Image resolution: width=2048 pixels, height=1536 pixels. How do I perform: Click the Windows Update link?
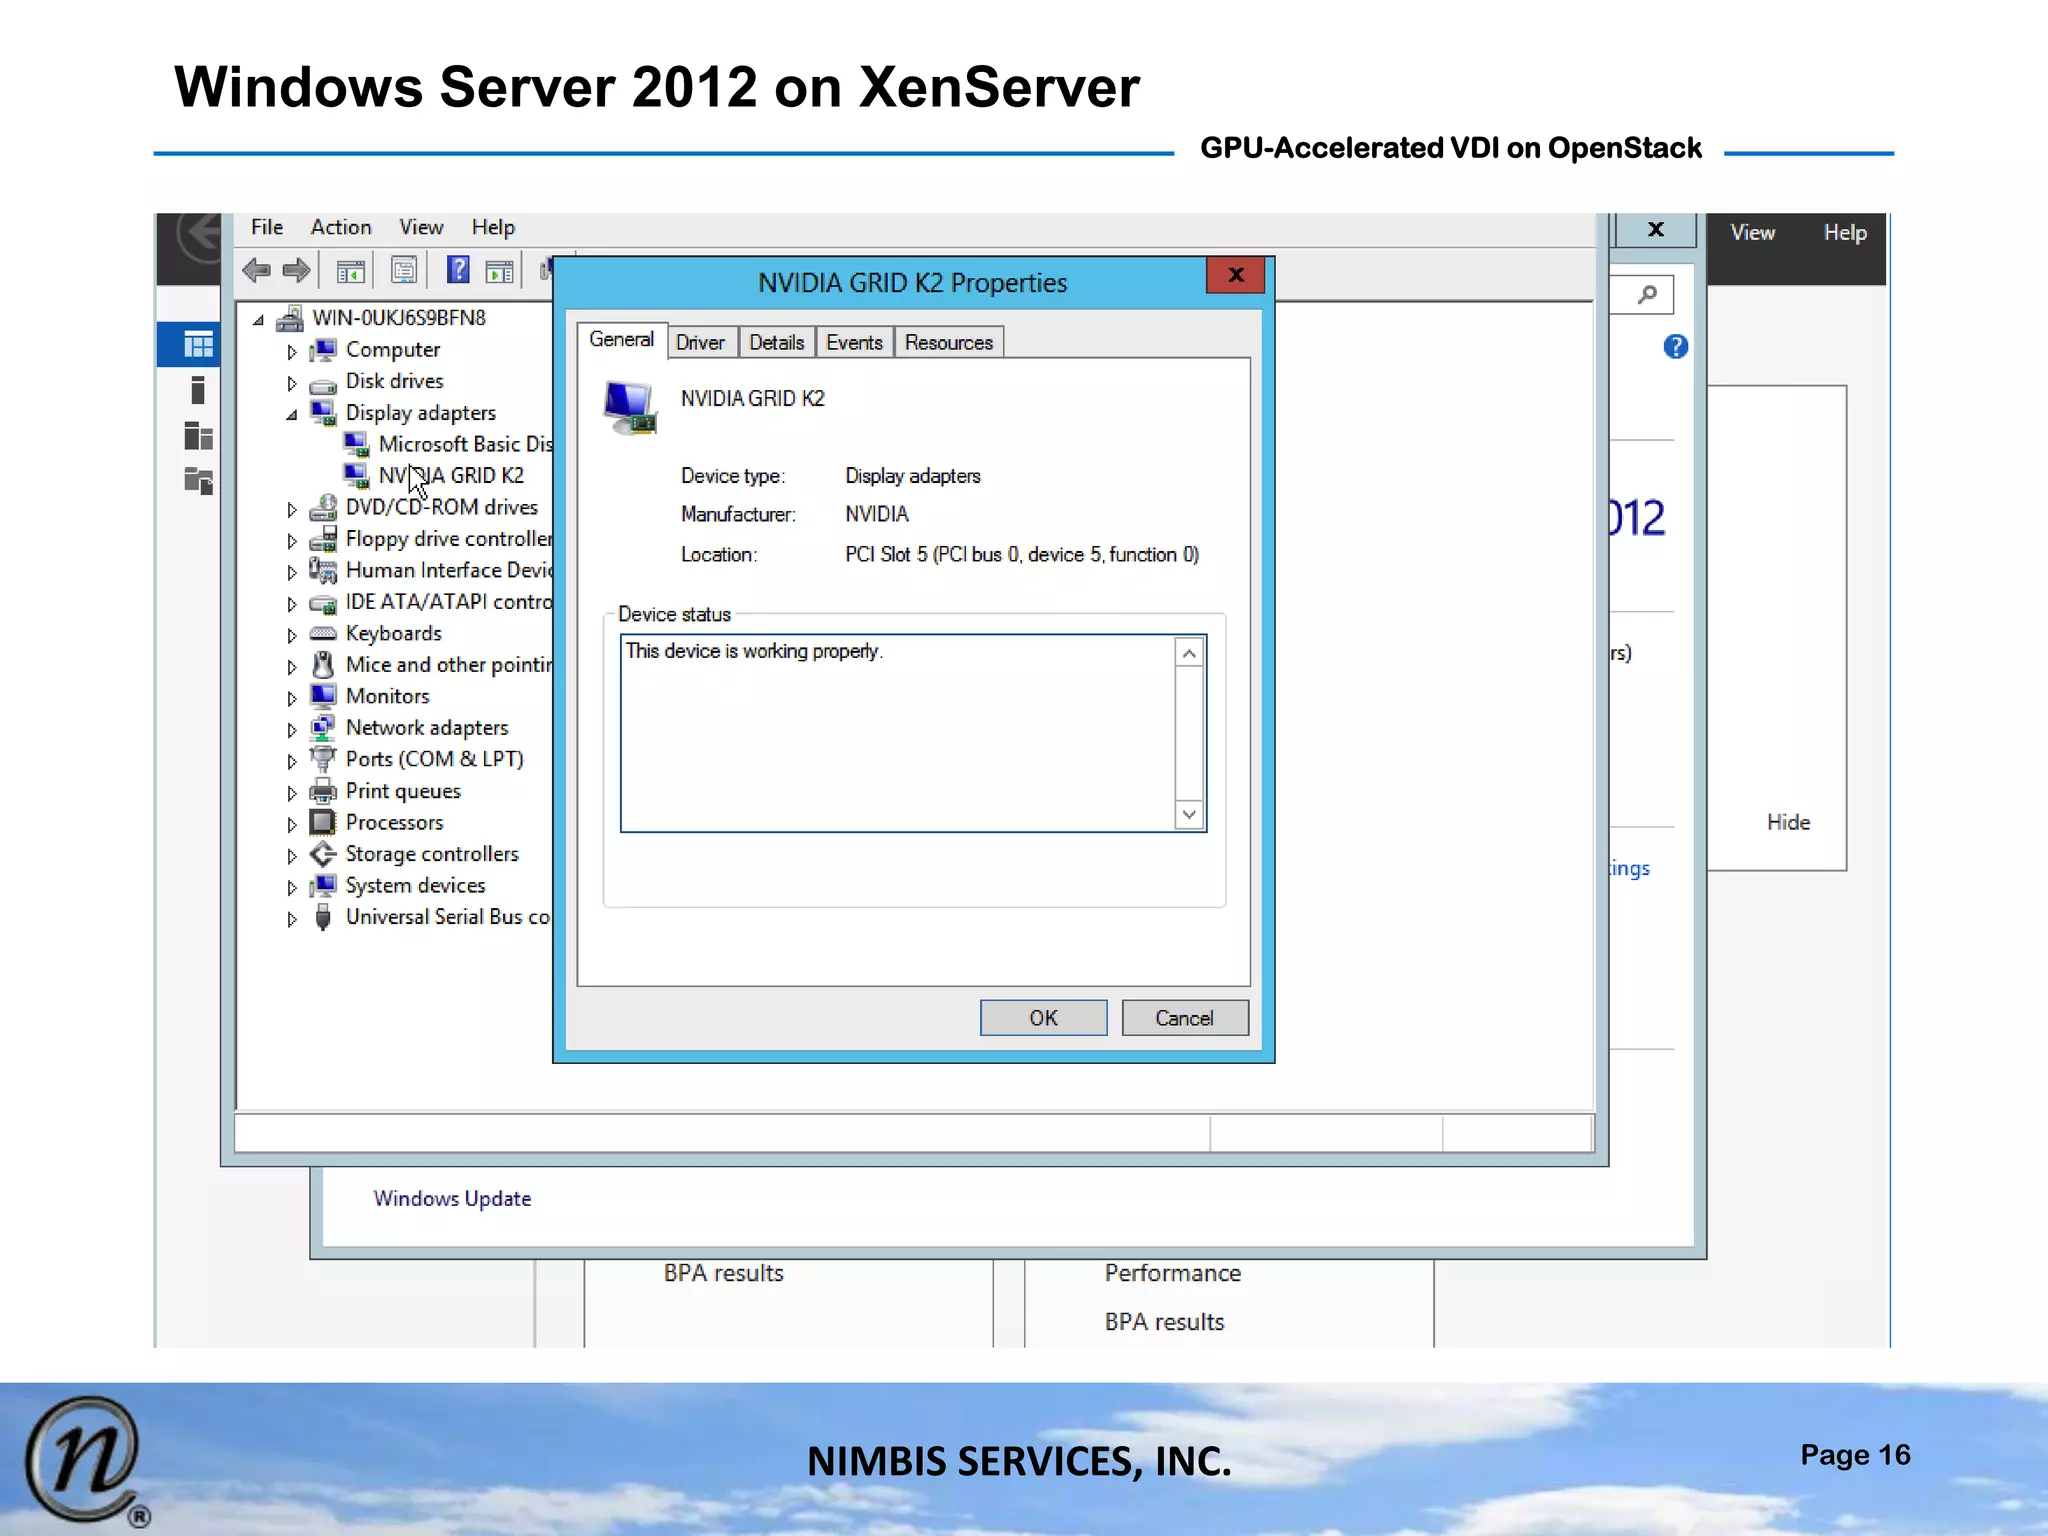point(452,1198)
